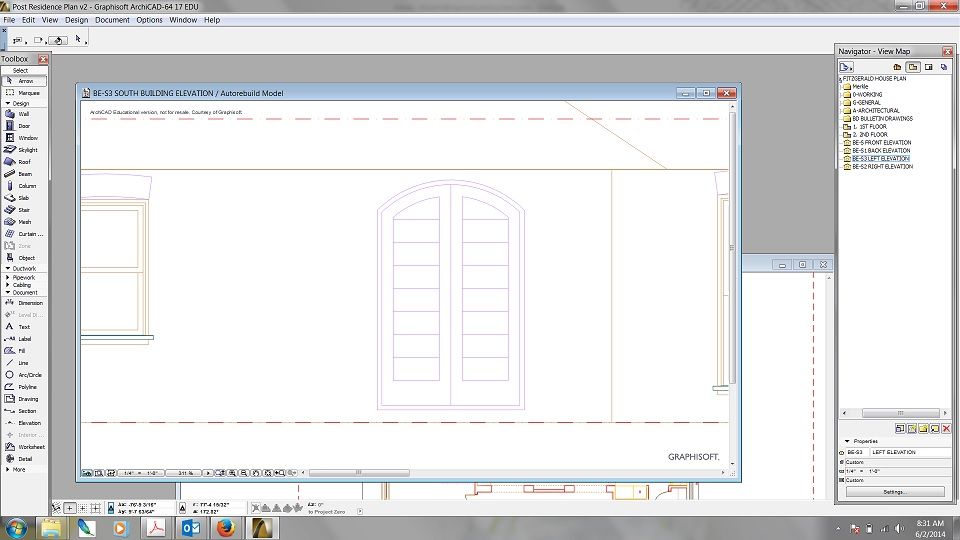Pick the Skylight tool
Screen dimensions: 960x540
(24, 150)
